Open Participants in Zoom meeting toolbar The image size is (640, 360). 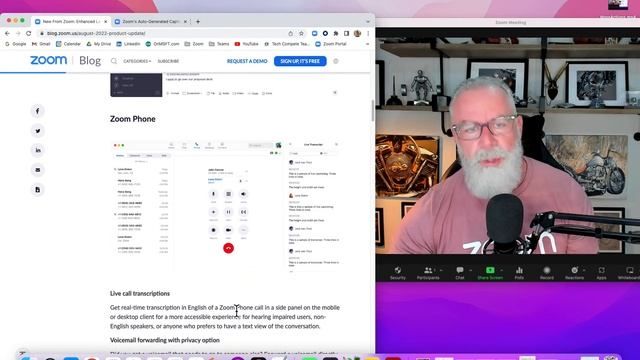click(428, 273)
